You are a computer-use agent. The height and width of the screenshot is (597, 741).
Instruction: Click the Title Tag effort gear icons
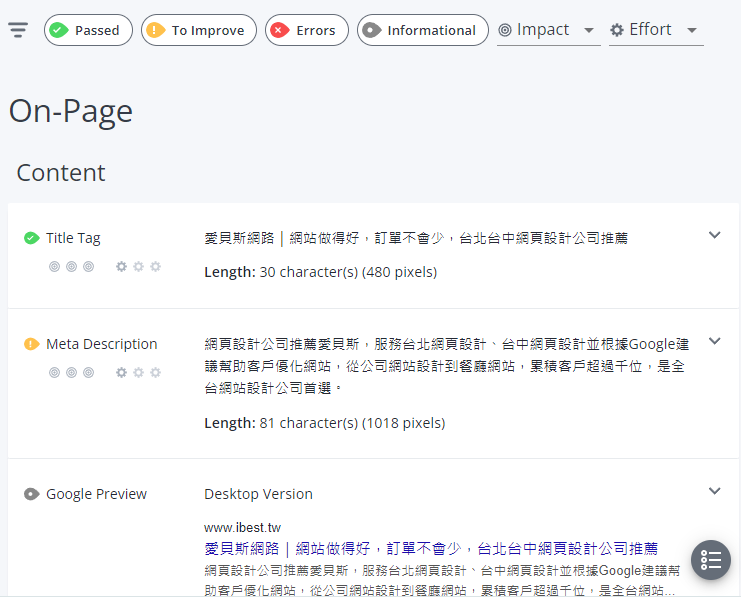click(138, 267)
